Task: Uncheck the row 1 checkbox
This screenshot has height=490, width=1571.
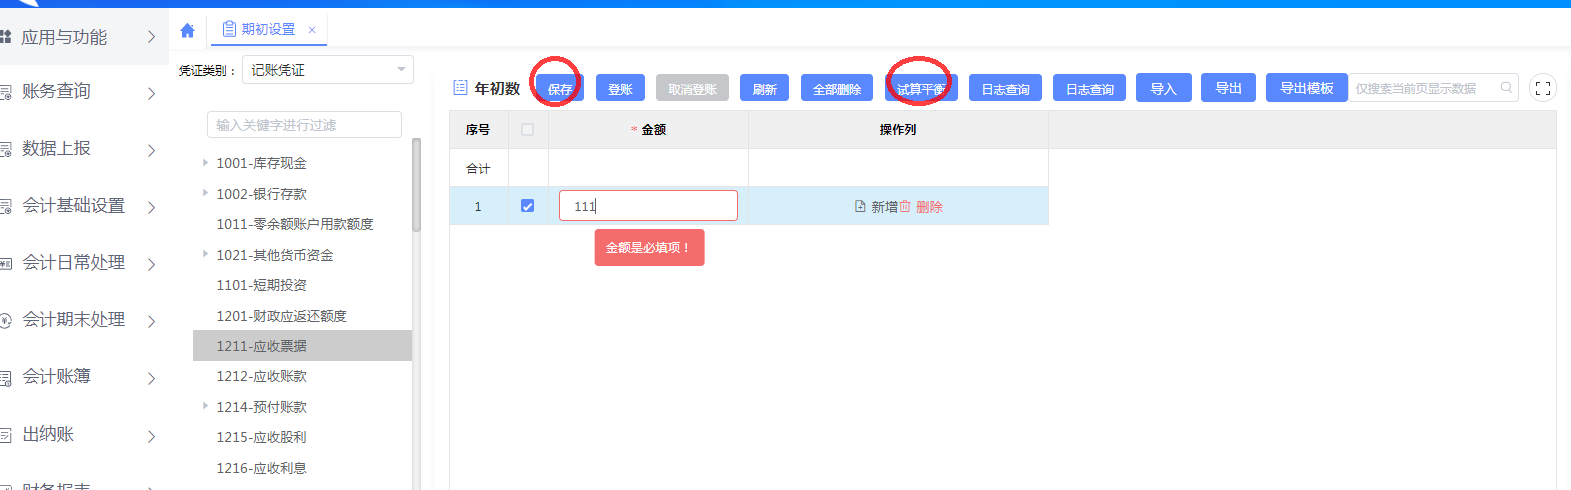Action: point(528,206)
